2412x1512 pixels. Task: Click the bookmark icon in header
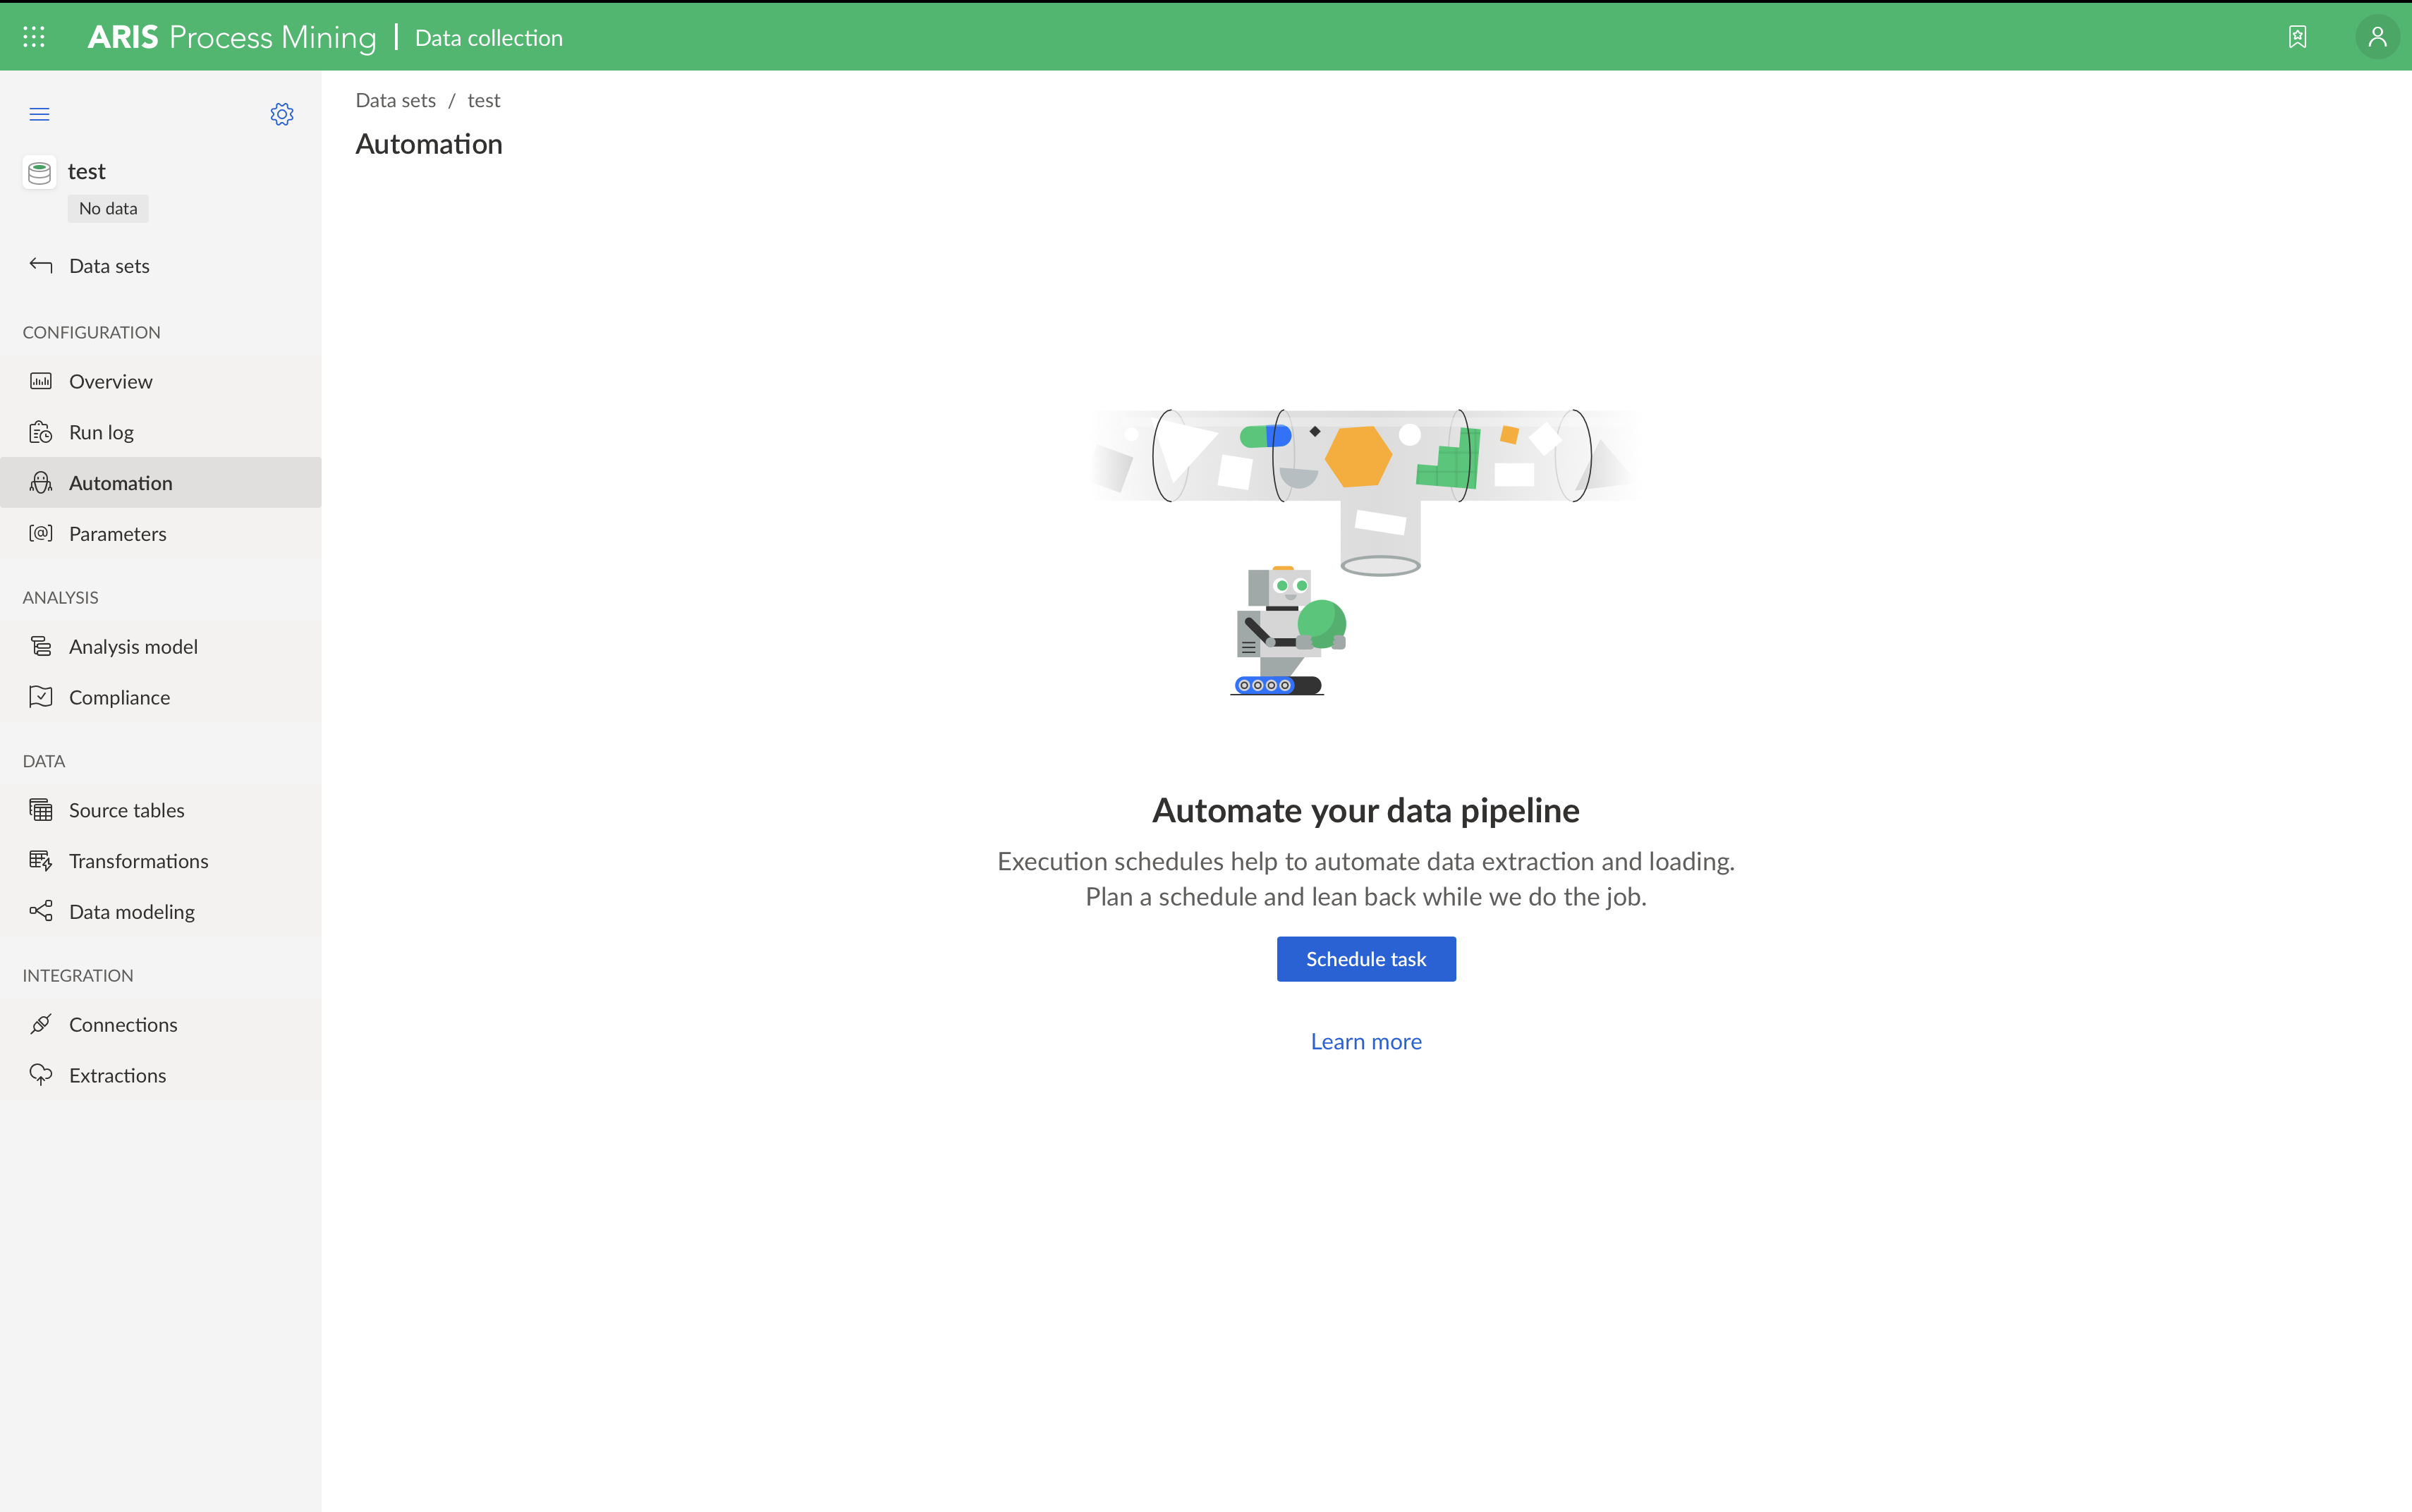[2297, 37]
